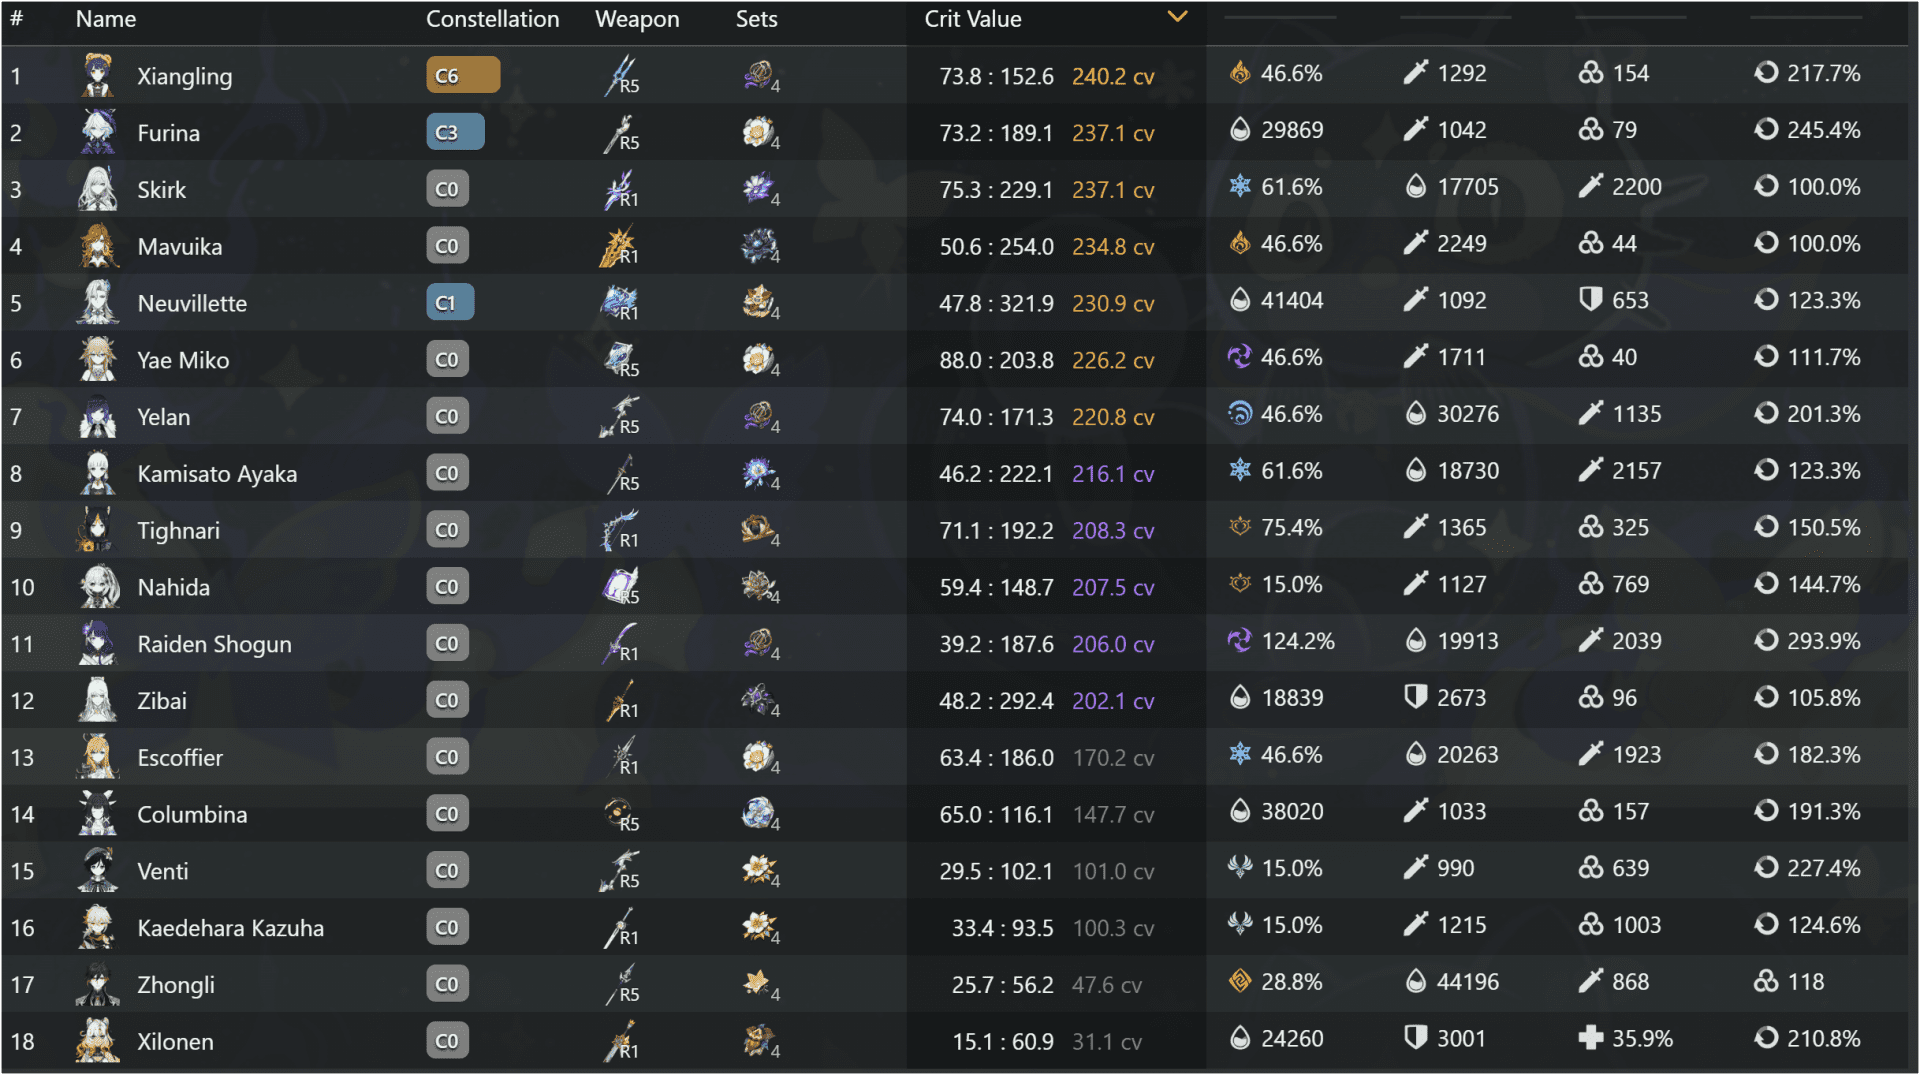Click the Weapon column header
1920x1075 pixels.
point(637,18)
